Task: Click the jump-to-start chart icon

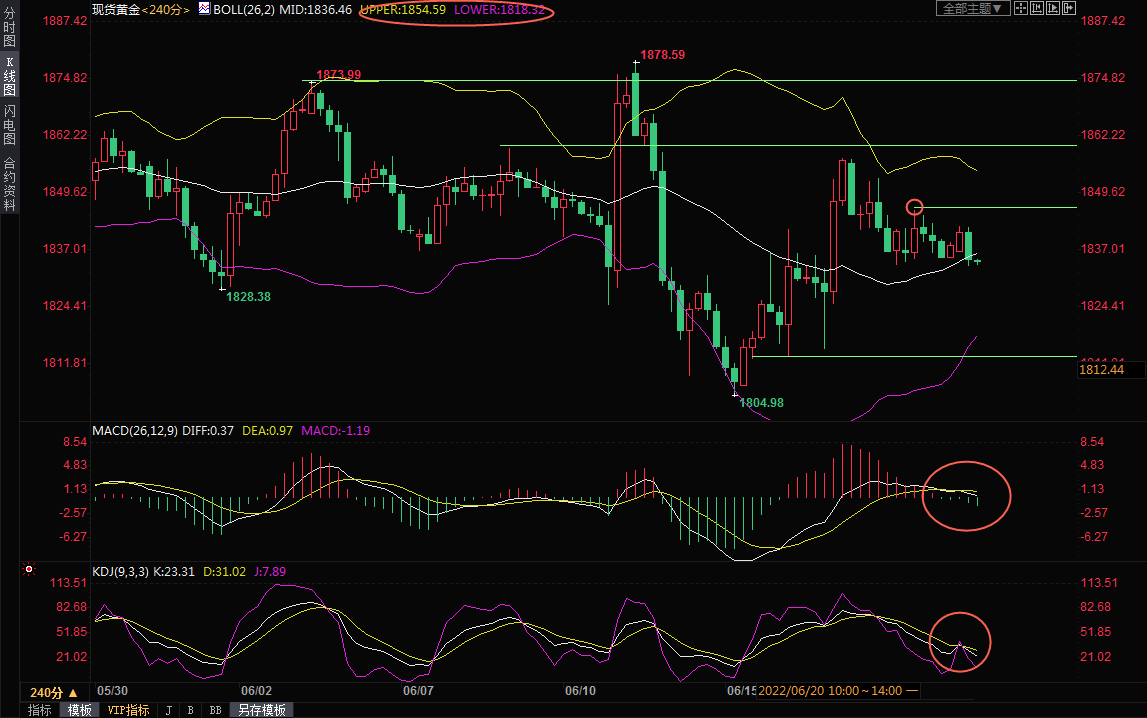Action: tap(1036, 8)
